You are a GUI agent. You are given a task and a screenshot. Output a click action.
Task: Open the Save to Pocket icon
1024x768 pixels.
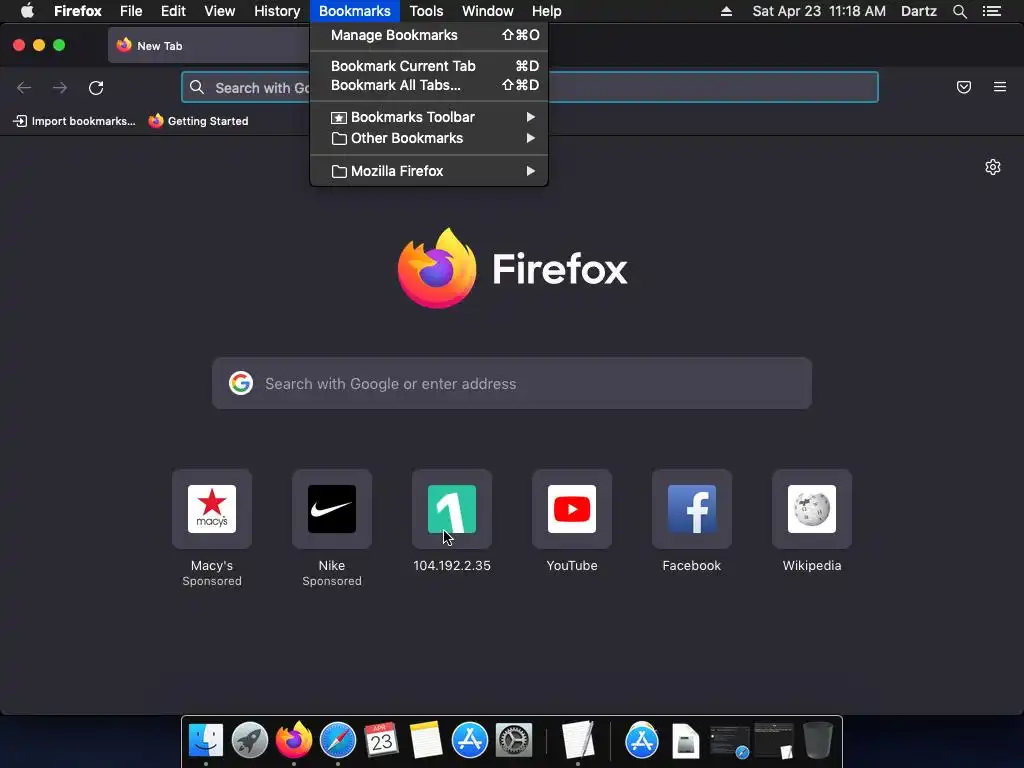click(x=964, y=87)
